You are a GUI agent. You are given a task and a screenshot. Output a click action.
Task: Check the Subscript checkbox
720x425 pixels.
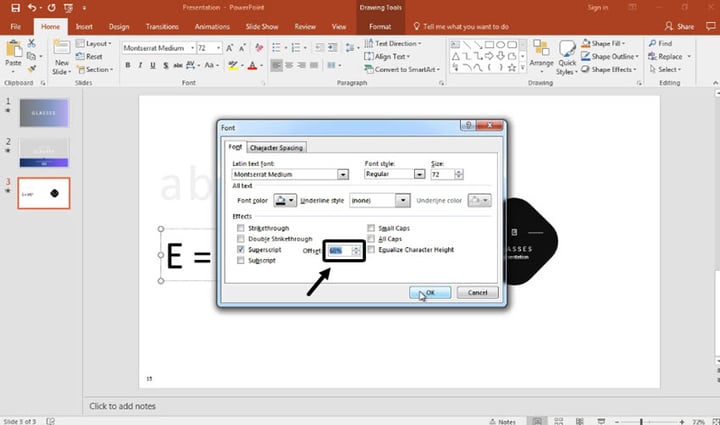[241, 260]
